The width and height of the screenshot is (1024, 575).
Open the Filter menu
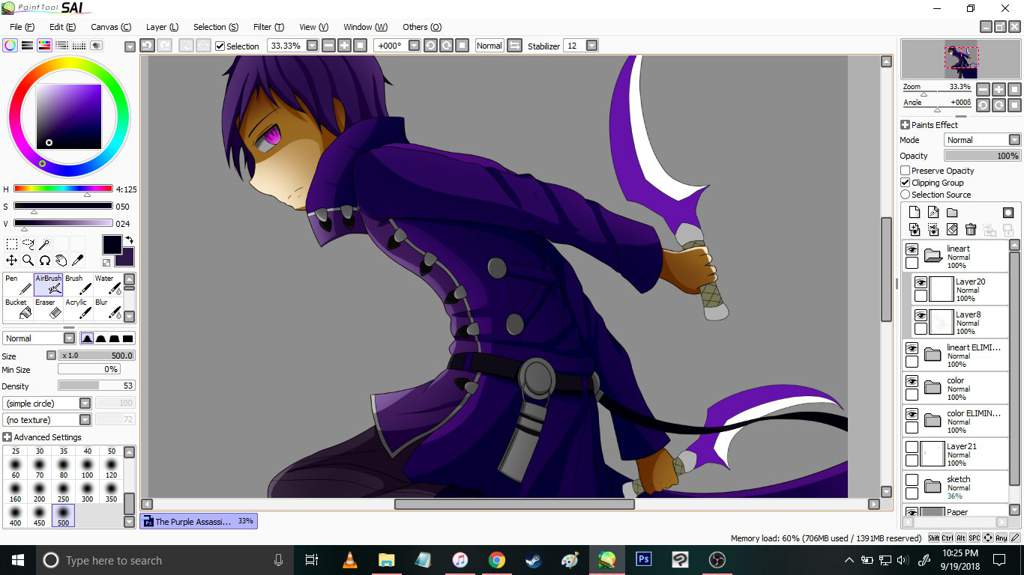(268, 27)
